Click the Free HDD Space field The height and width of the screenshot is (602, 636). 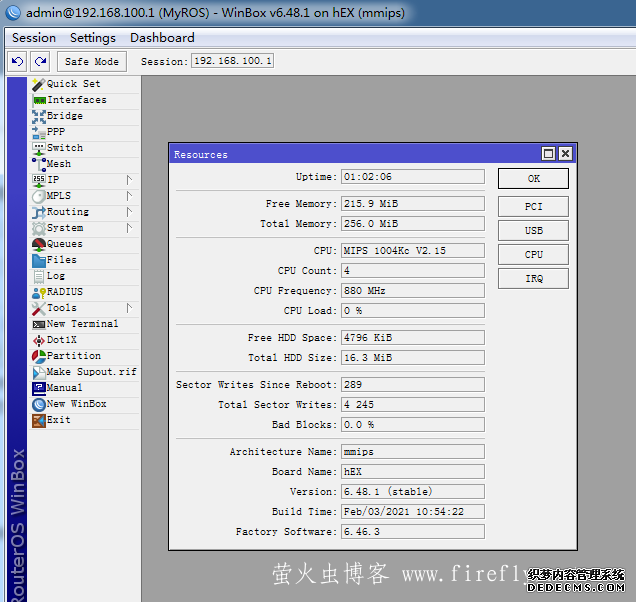tap(413, 338)
